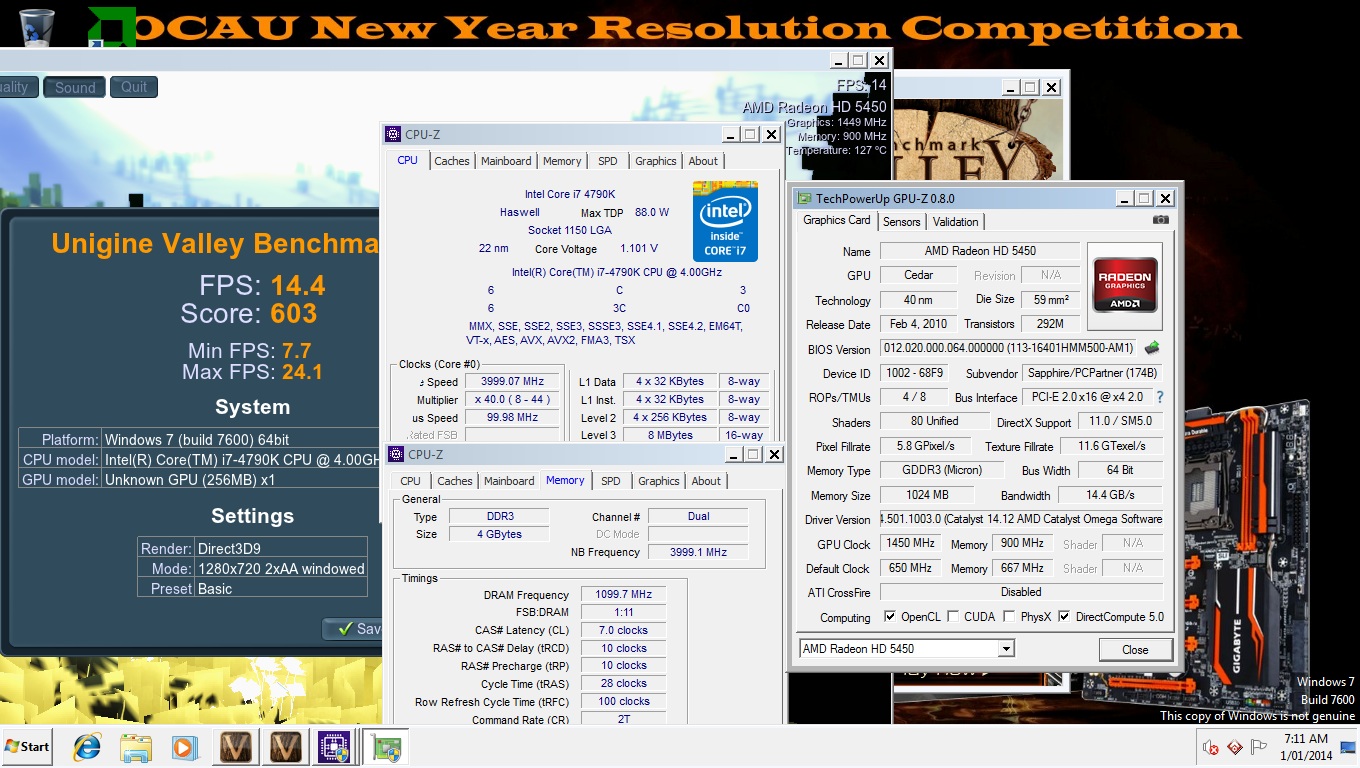Click the ATI CrossFire Disabled field
Screen dimensions: 1360x768
pyautogui.click(x=1021, y=592)
